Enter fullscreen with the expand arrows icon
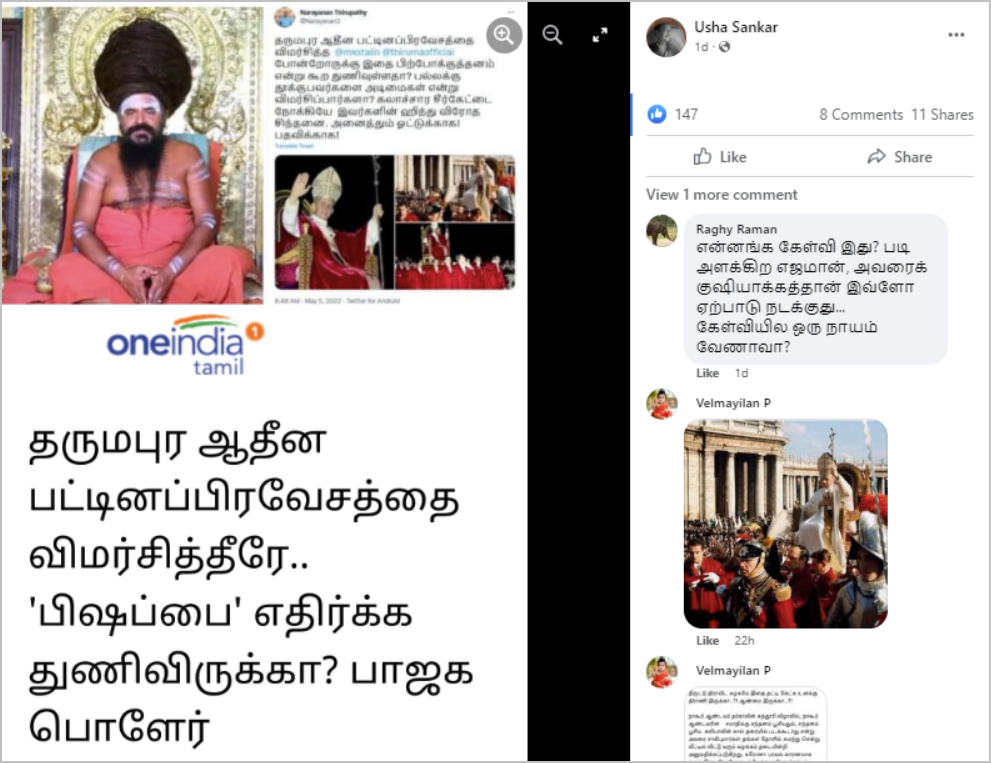 pyautogui.click(x=600, y=35)
